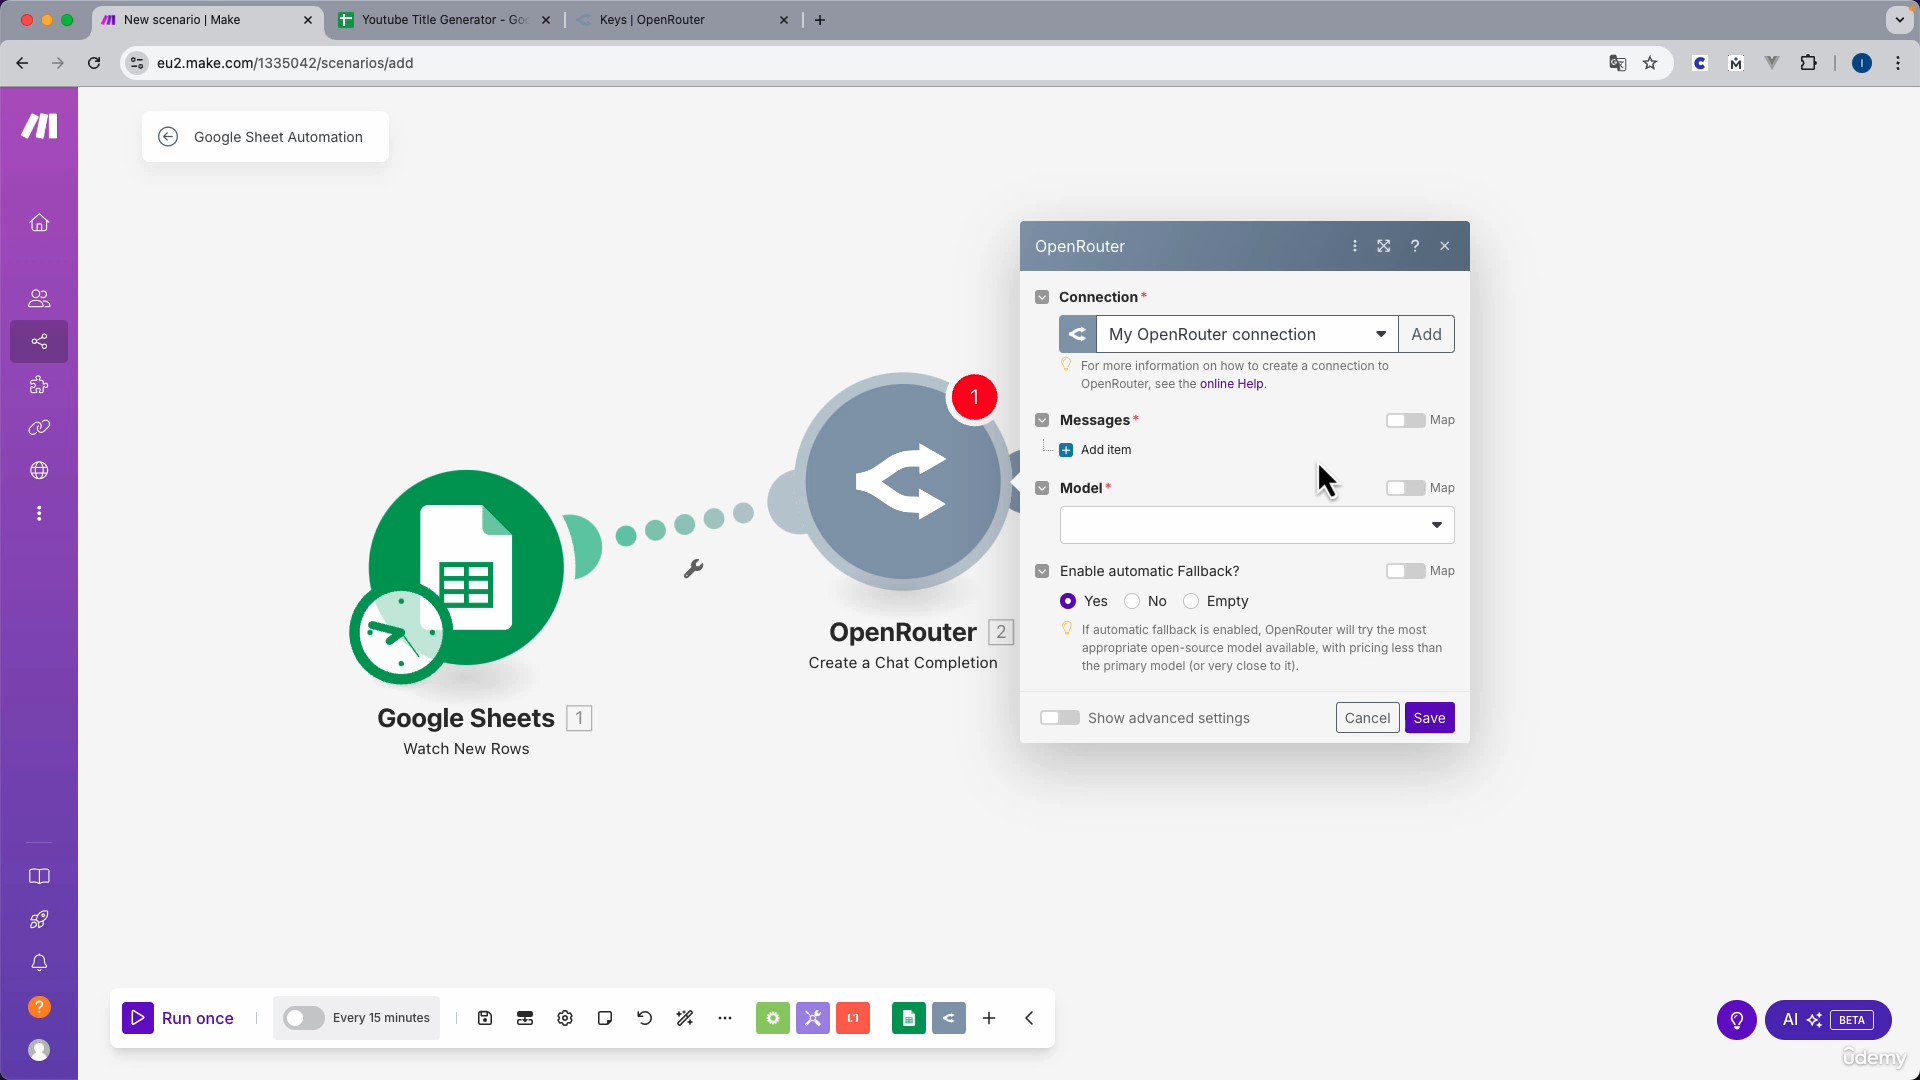The width and height of the screenshot is (1920, 1080).
Task: Open Templates puzzle icon in sidebar
Action: tap(39, 385)
